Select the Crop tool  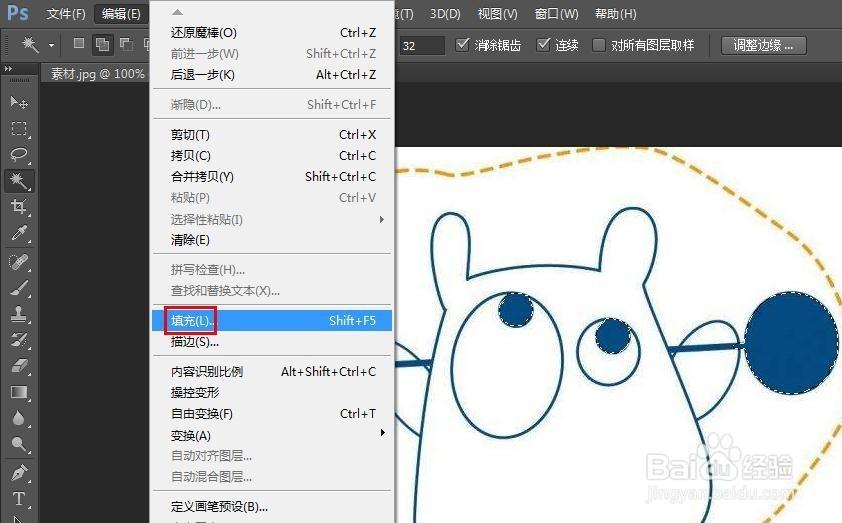click(19, 207)
